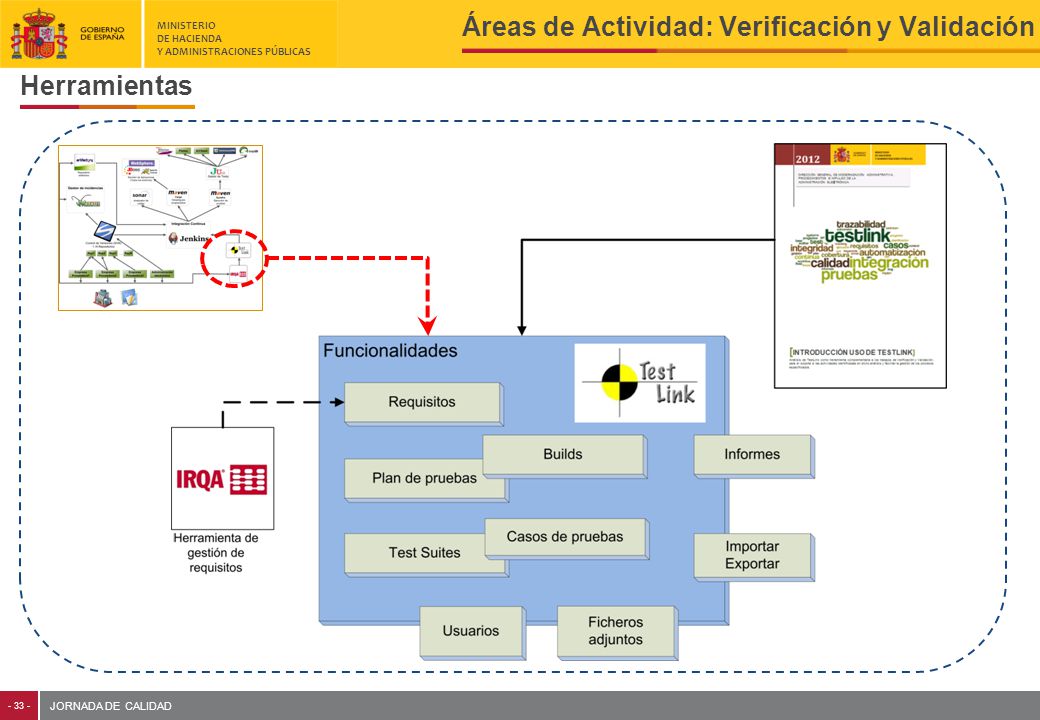
Task: Click the slide title Áreas de Actividad
Action: [748, 27]
